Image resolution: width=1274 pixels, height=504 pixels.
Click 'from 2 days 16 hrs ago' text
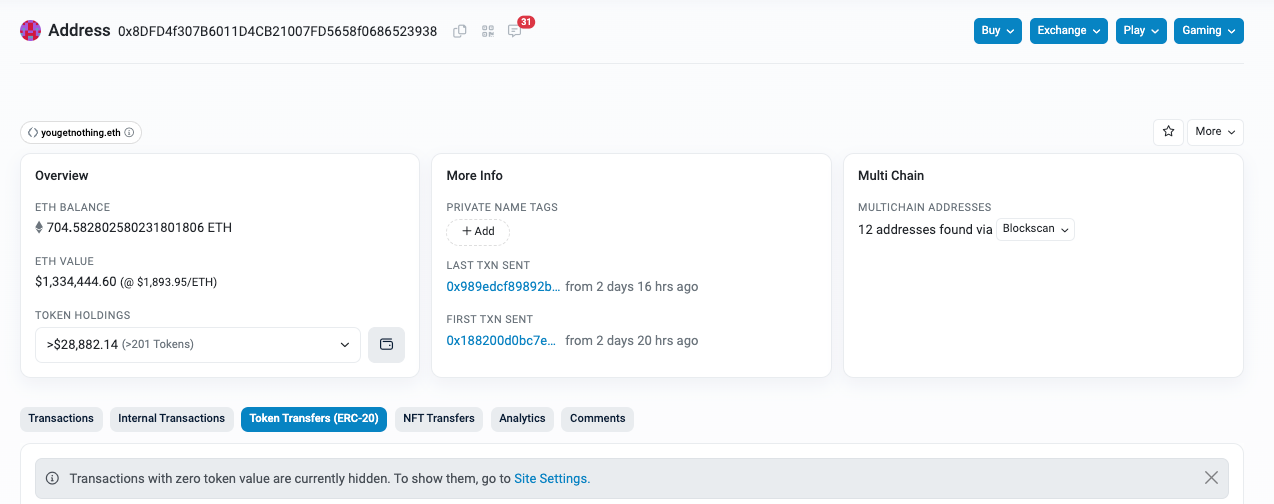pos(632,287)
